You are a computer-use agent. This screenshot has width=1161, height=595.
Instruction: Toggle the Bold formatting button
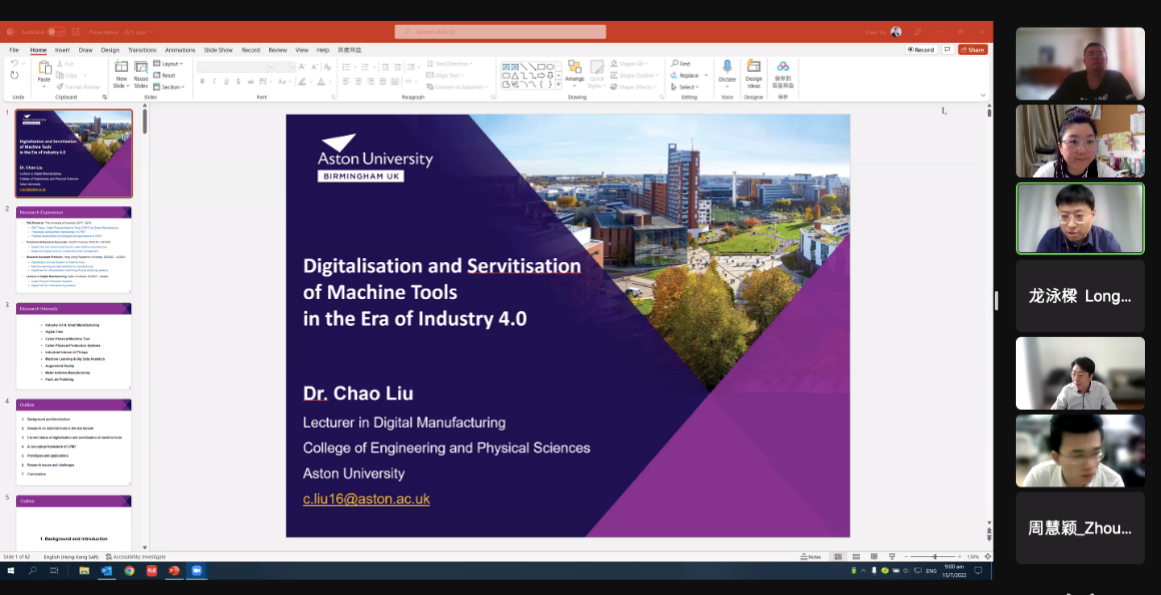[202, 82]
